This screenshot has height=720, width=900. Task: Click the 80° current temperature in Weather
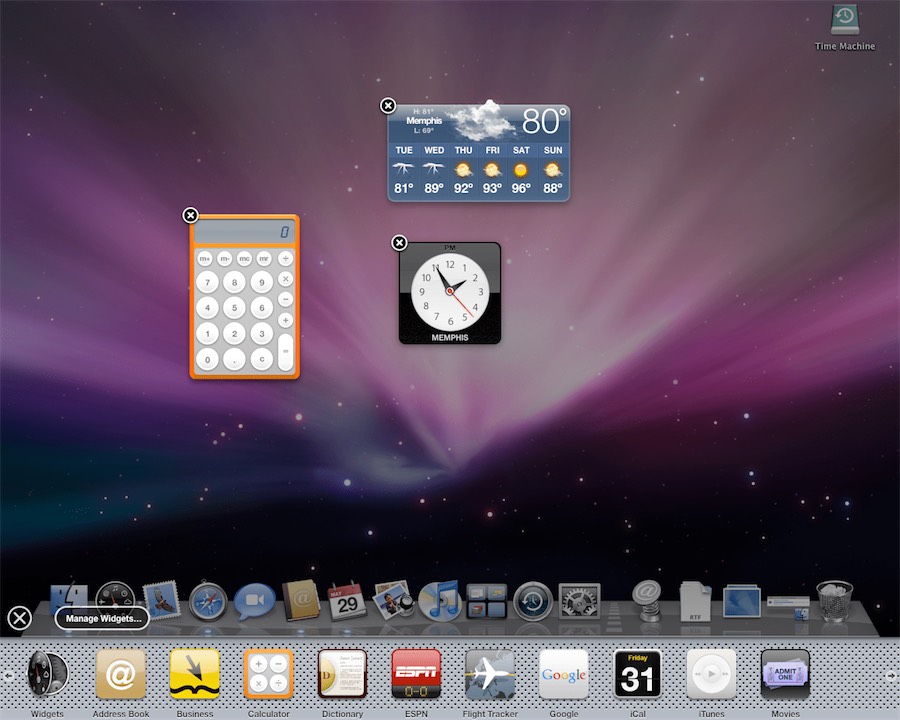click(544, 121)
